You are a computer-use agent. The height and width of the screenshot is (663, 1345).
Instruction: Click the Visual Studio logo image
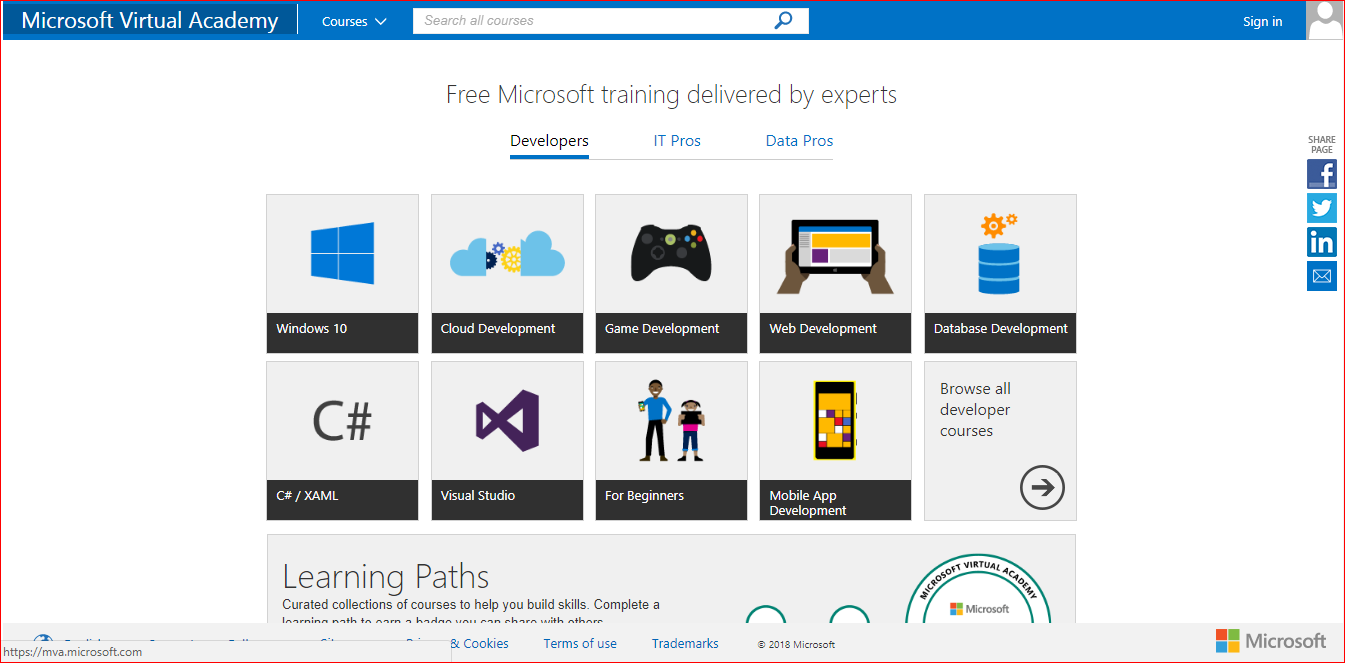507,421
